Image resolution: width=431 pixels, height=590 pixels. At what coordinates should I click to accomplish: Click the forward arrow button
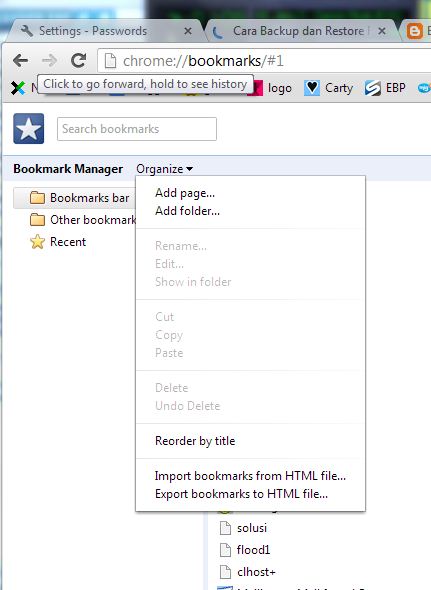point(49,60)
